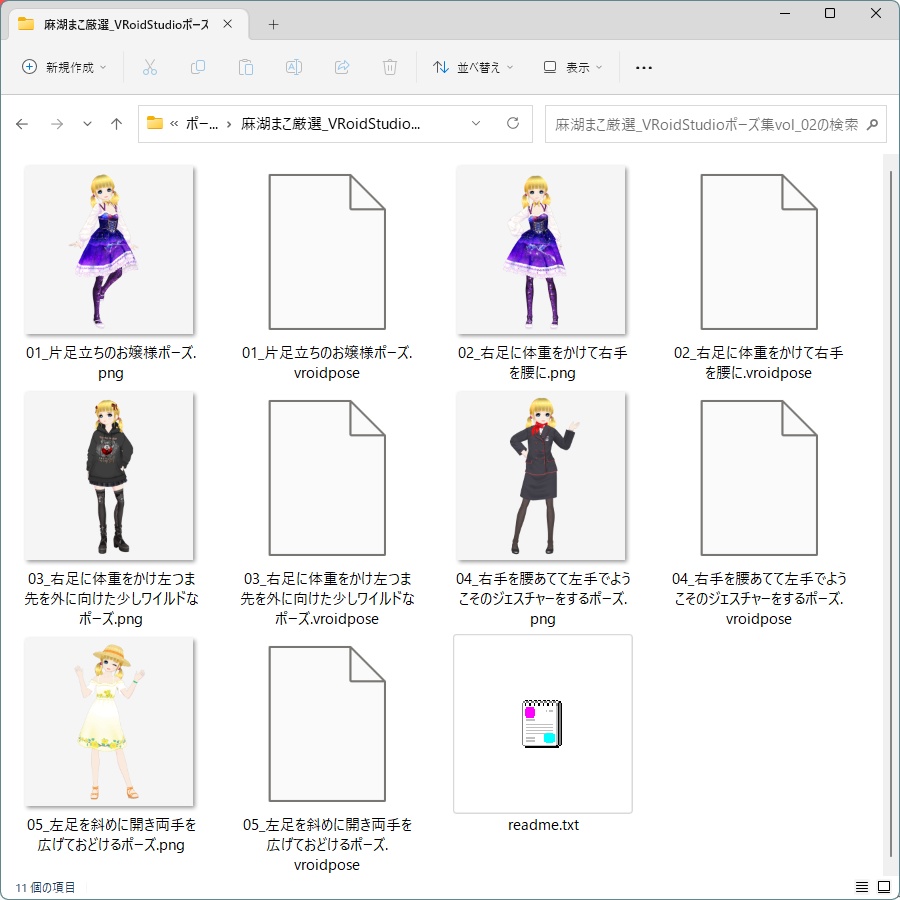The image size is (900, 900).
Task: Open the readme.txt file
Action: tap(542, 724)
